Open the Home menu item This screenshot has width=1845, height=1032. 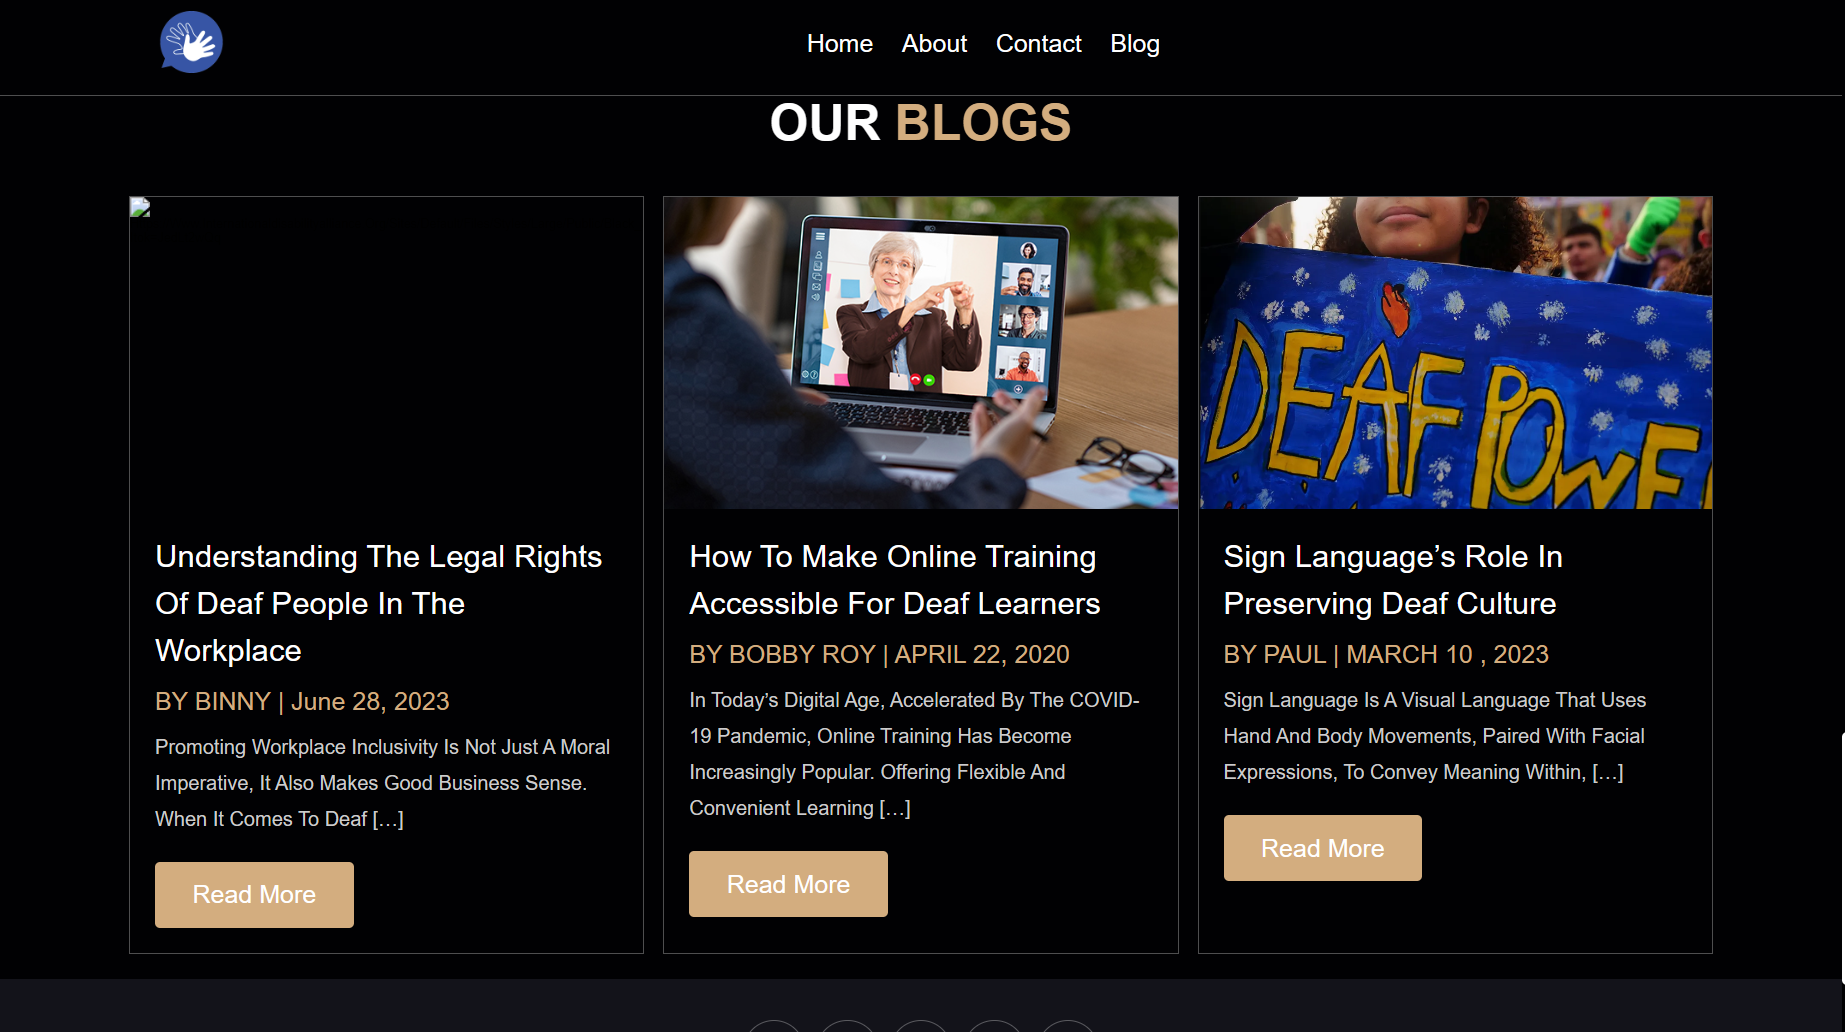pos(839,44)
